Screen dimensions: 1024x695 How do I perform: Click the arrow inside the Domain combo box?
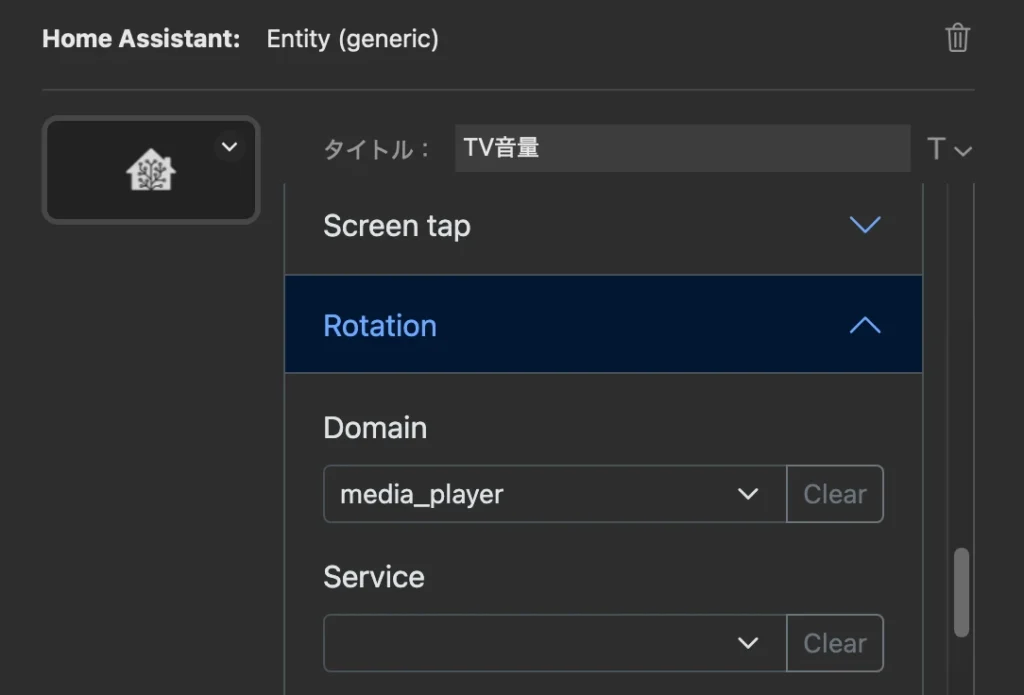[748, 494]
